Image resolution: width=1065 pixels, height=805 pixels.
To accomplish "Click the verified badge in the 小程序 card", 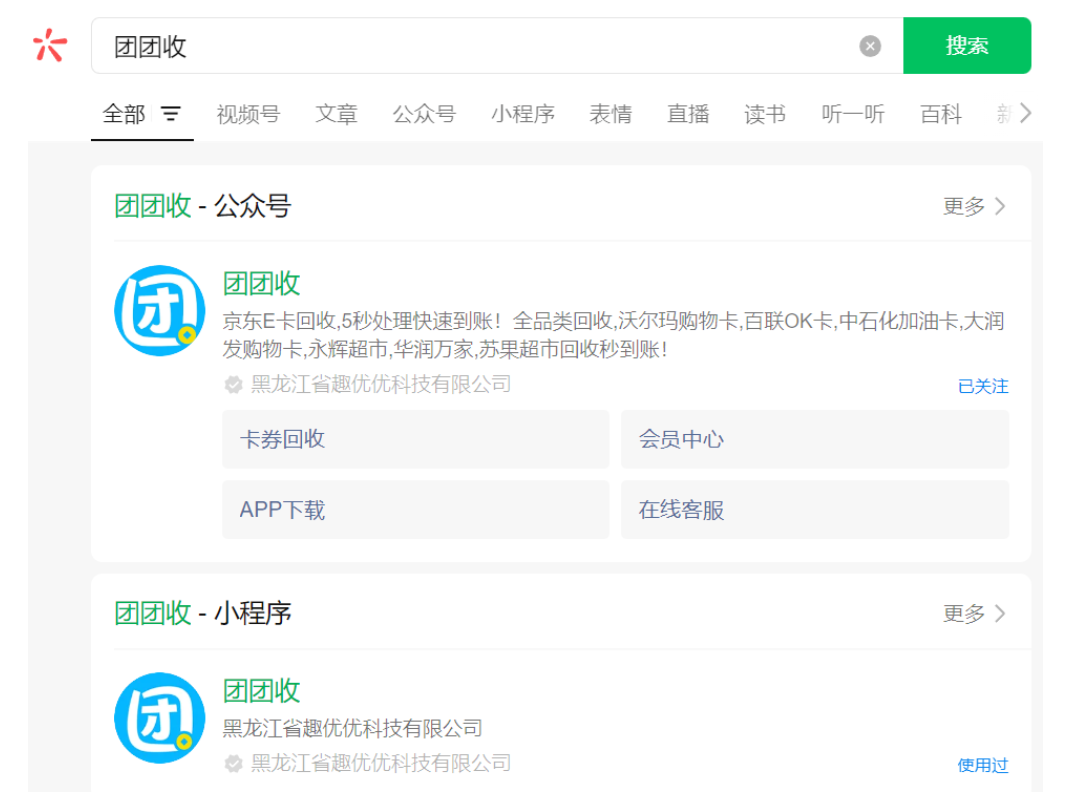I will tap(234, 764).
